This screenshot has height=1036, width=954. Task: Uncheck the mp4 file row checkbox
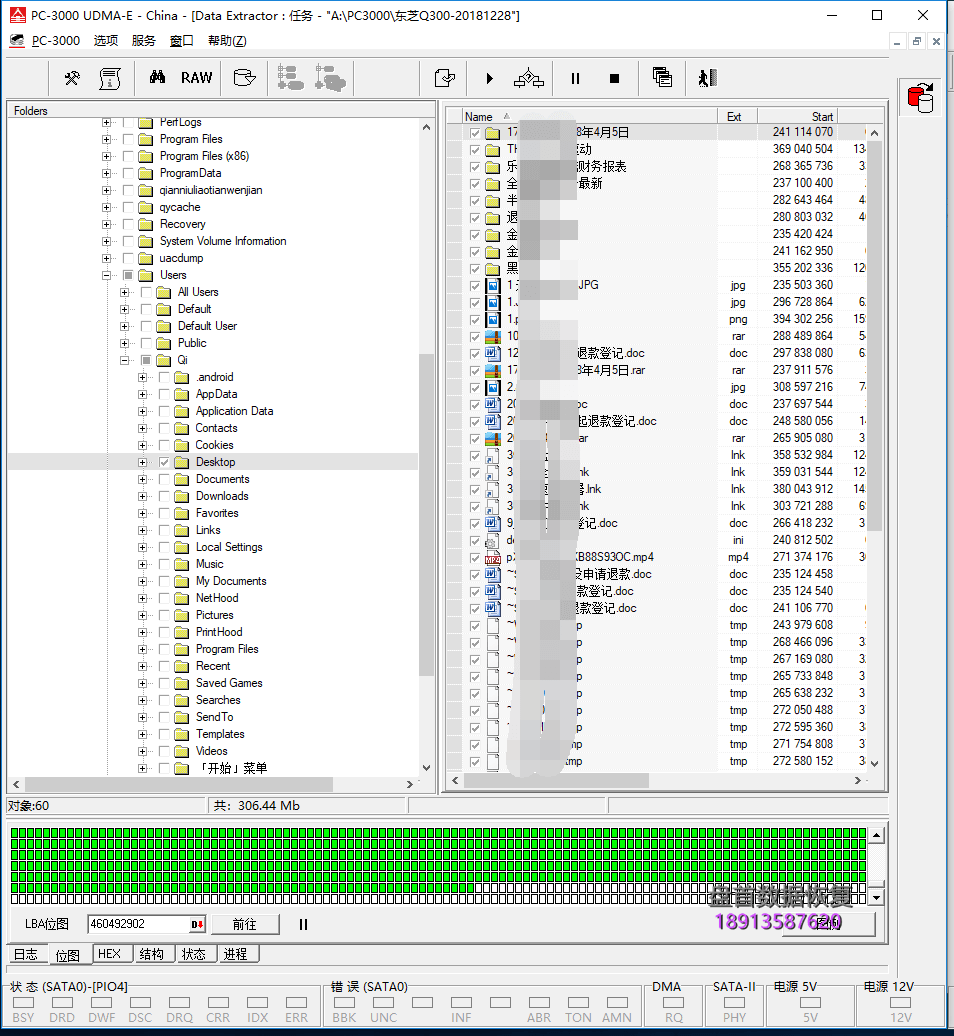474,558
